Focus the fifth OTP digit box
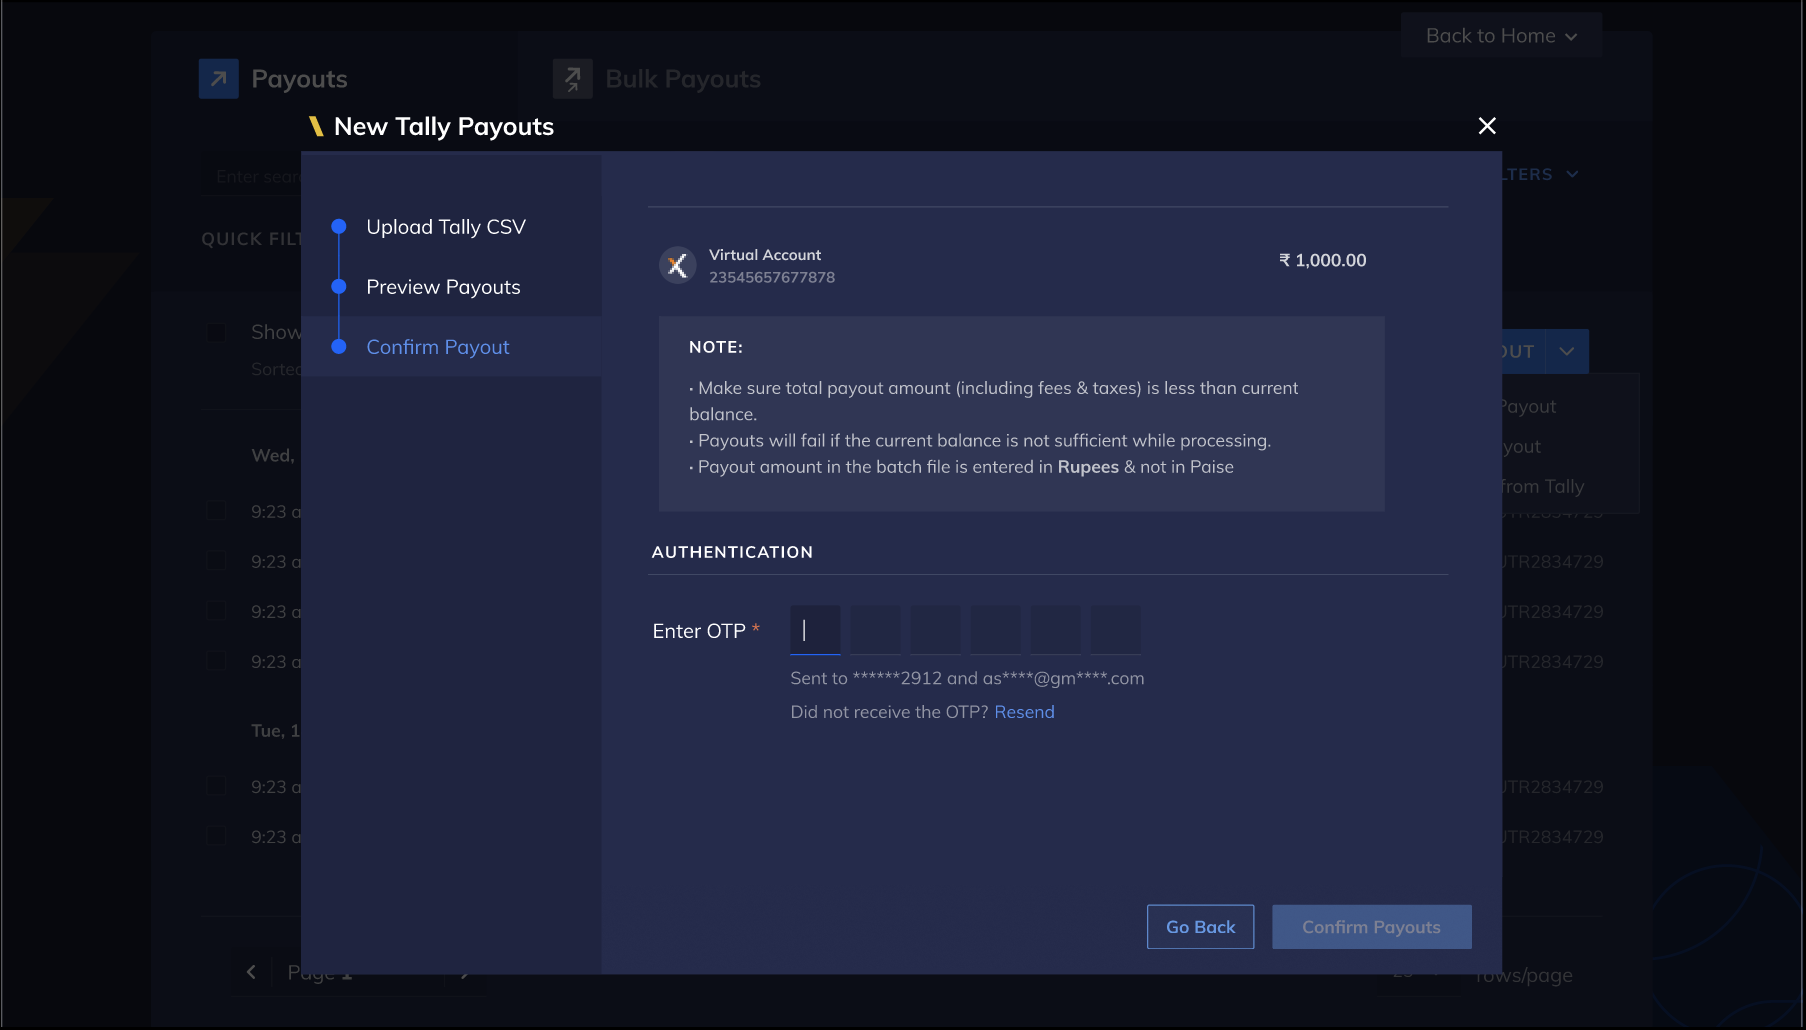 click(1055, 630)
